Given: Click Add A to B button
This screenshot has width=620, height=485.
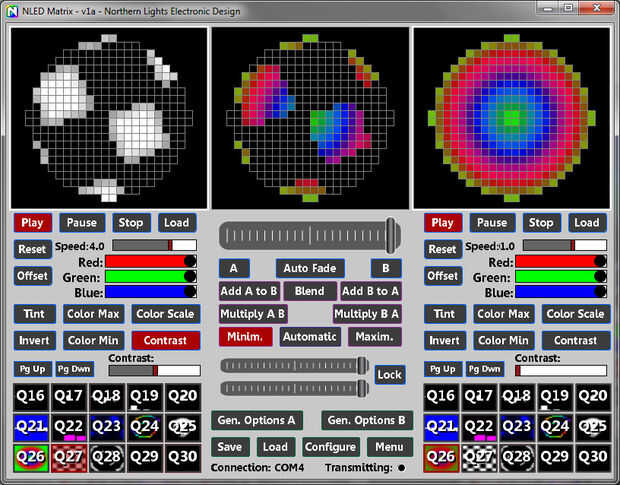Looking at the screenshot, I should coord(250,291).
